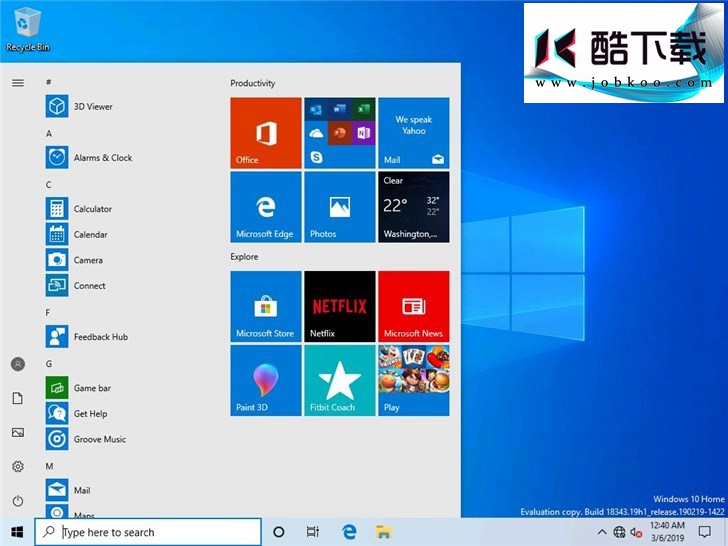Open Task View on the taskbar
Screen dimensions: 728x546
tap(313, 532)
